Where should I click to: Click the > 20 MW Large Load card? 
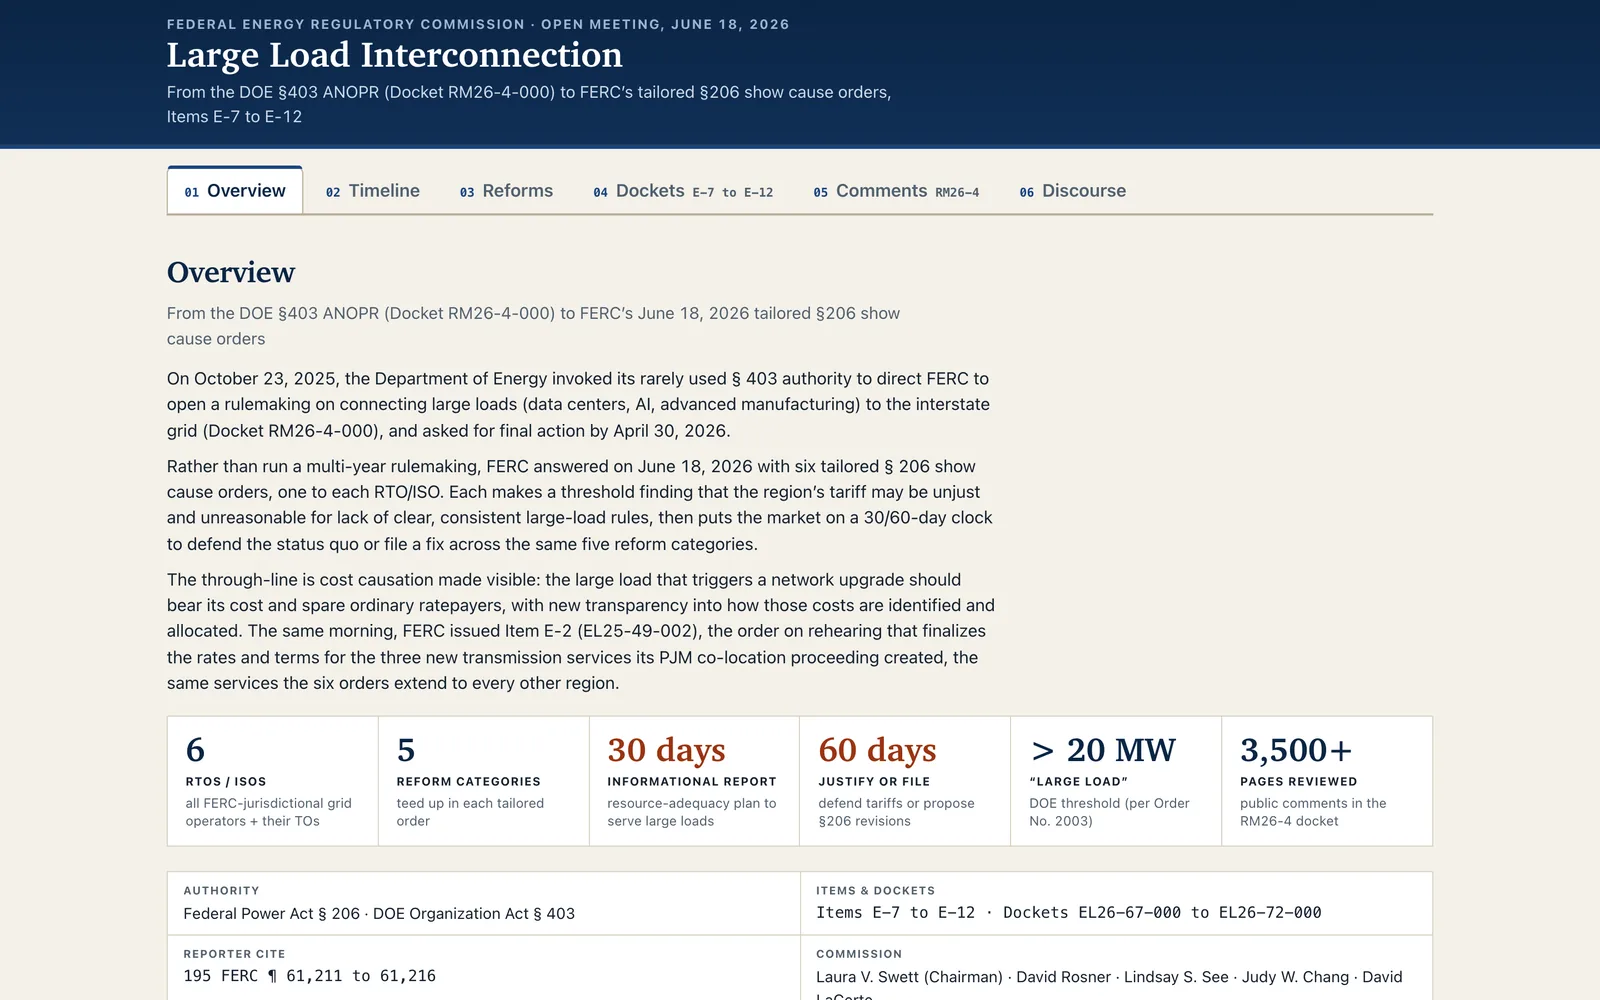point(1116,781)
